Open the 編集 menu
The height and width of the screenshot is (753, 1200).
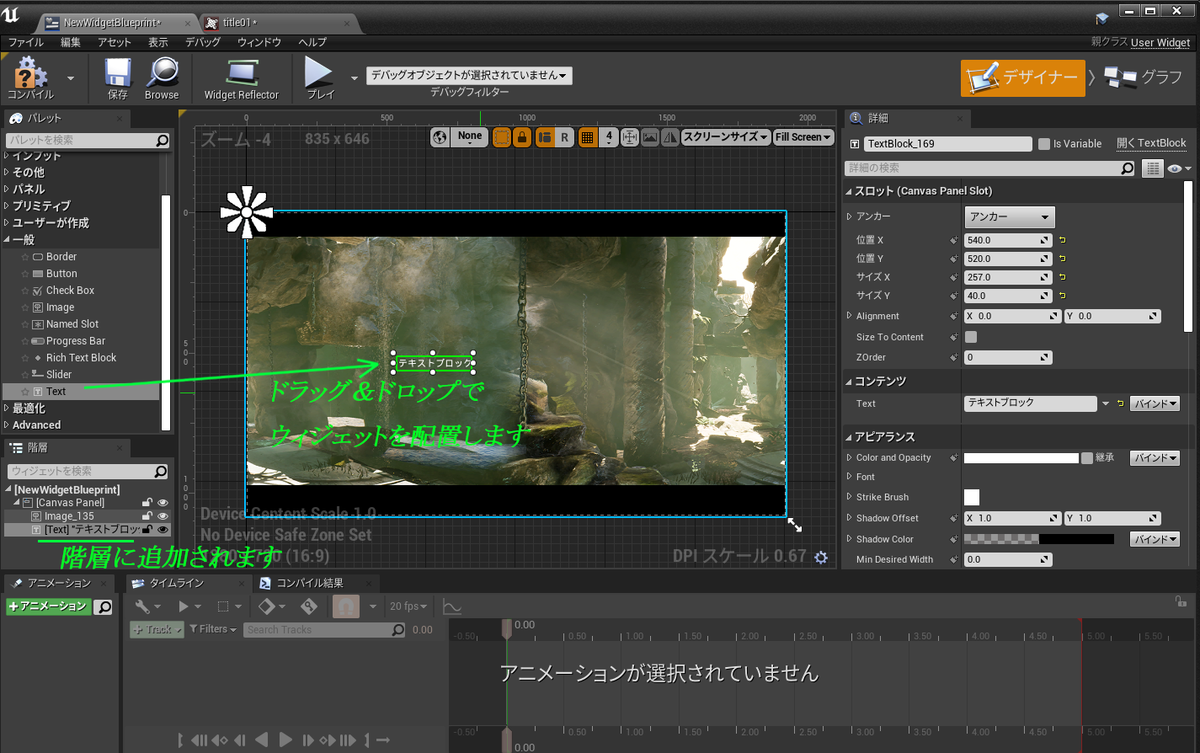pyautogui.click(x=70, y=43)
